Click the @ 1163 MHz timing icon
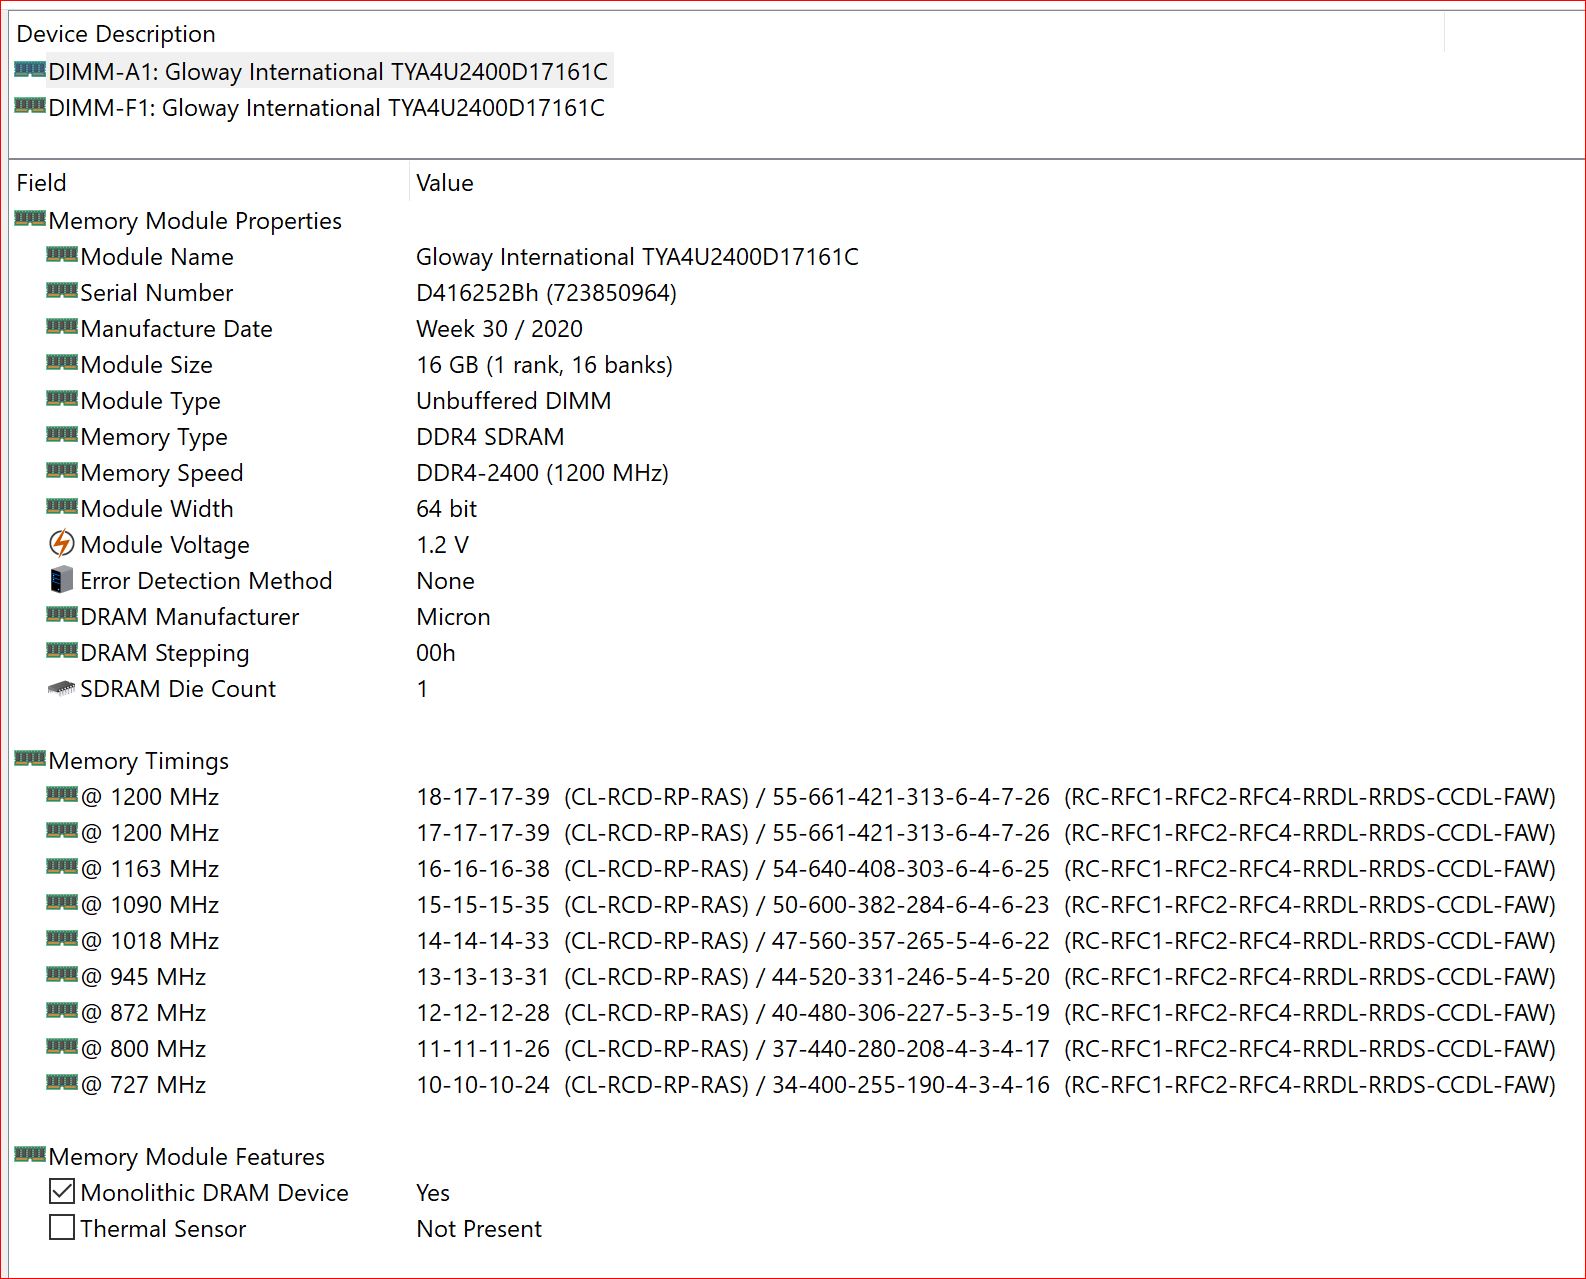This screenshot has width=1586, height=1279. [62, 867]
